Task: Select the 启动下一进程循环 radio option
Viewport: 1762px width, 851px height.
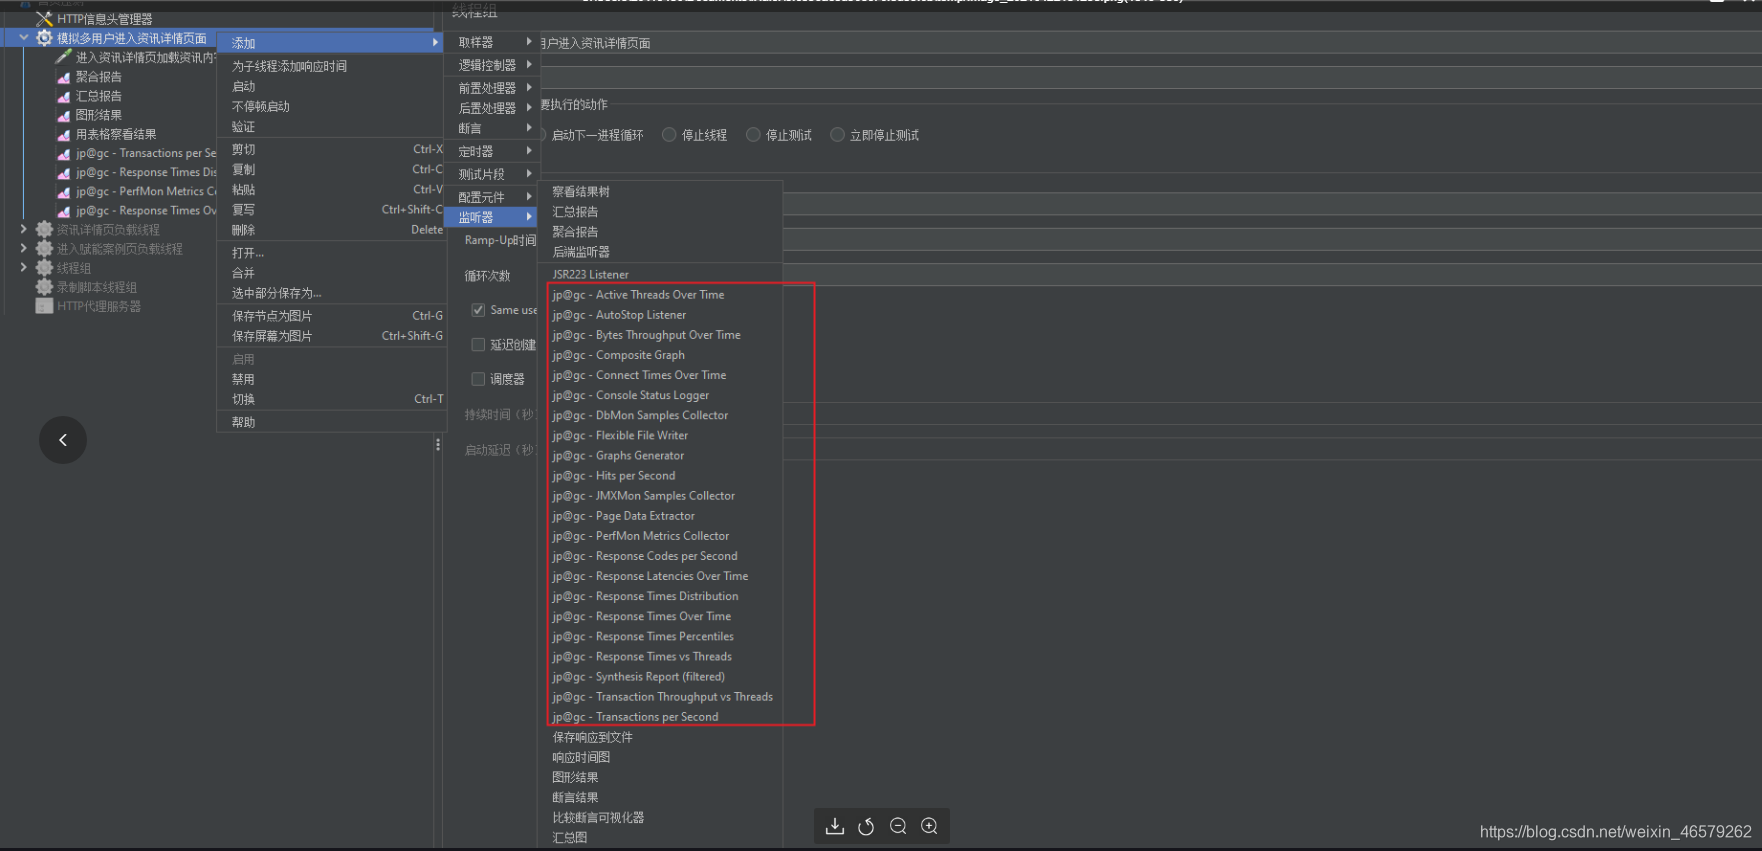Action: click(x=597, y=135)
